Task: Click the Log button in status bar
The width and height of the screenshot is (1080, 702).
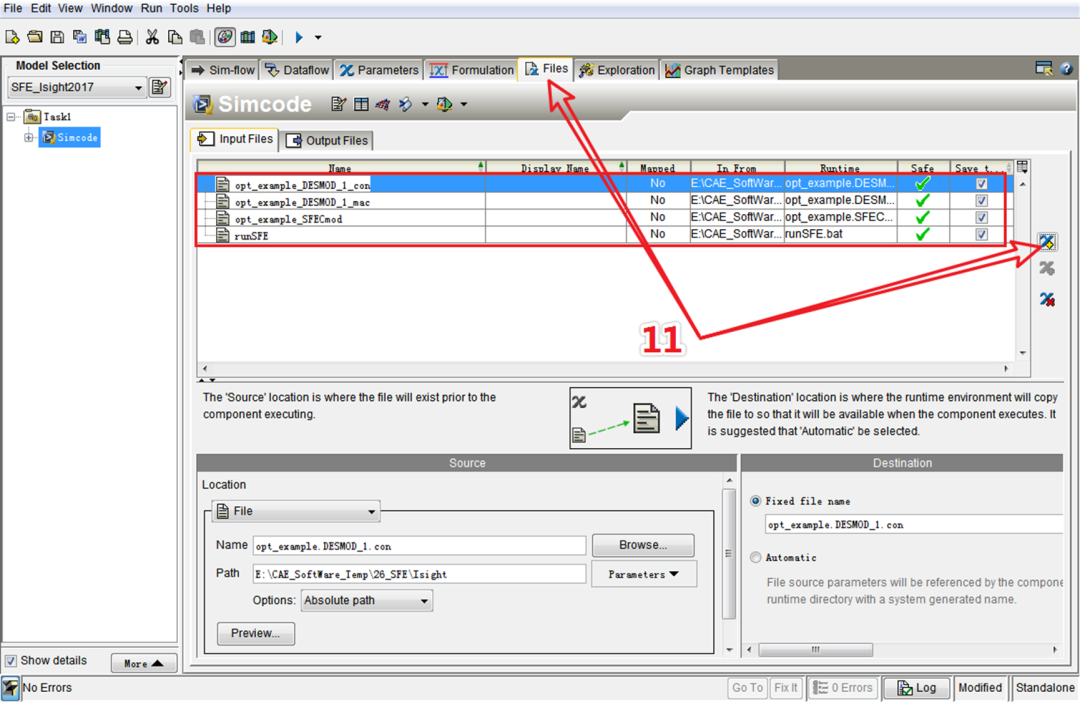Action: 917,688
